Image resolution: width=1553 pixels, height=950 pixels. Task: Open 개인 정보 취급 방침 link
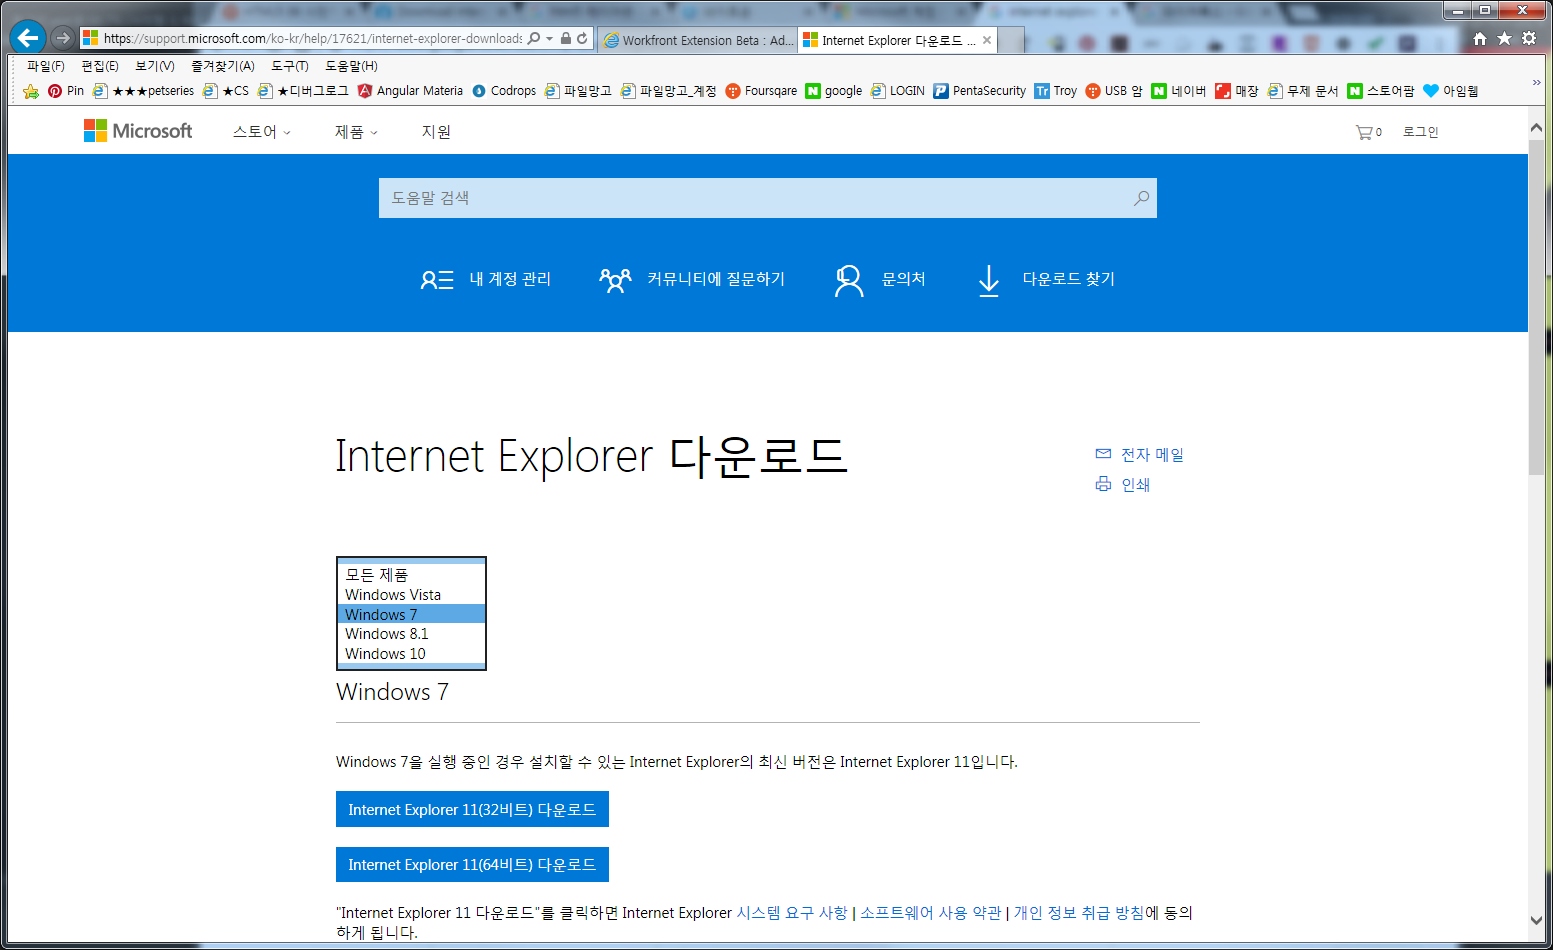[1079, 913]
